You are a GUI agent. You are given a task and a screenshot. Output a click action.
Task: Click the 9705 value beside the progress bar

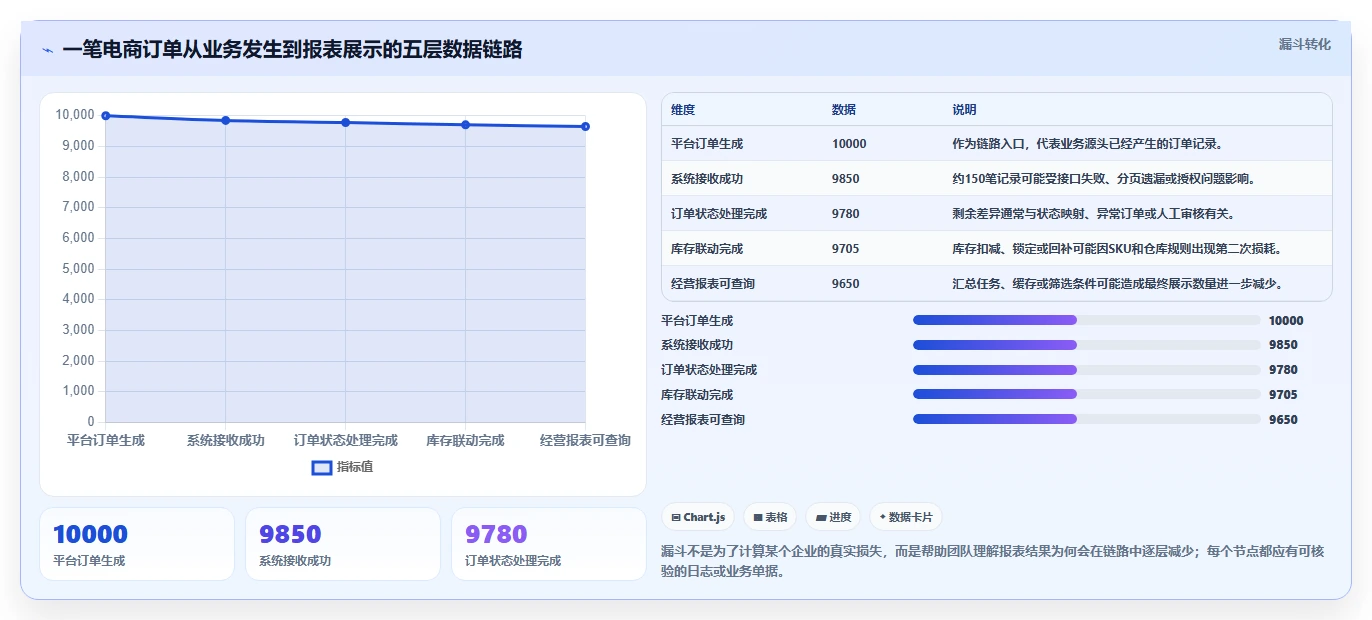[1283, 395]
